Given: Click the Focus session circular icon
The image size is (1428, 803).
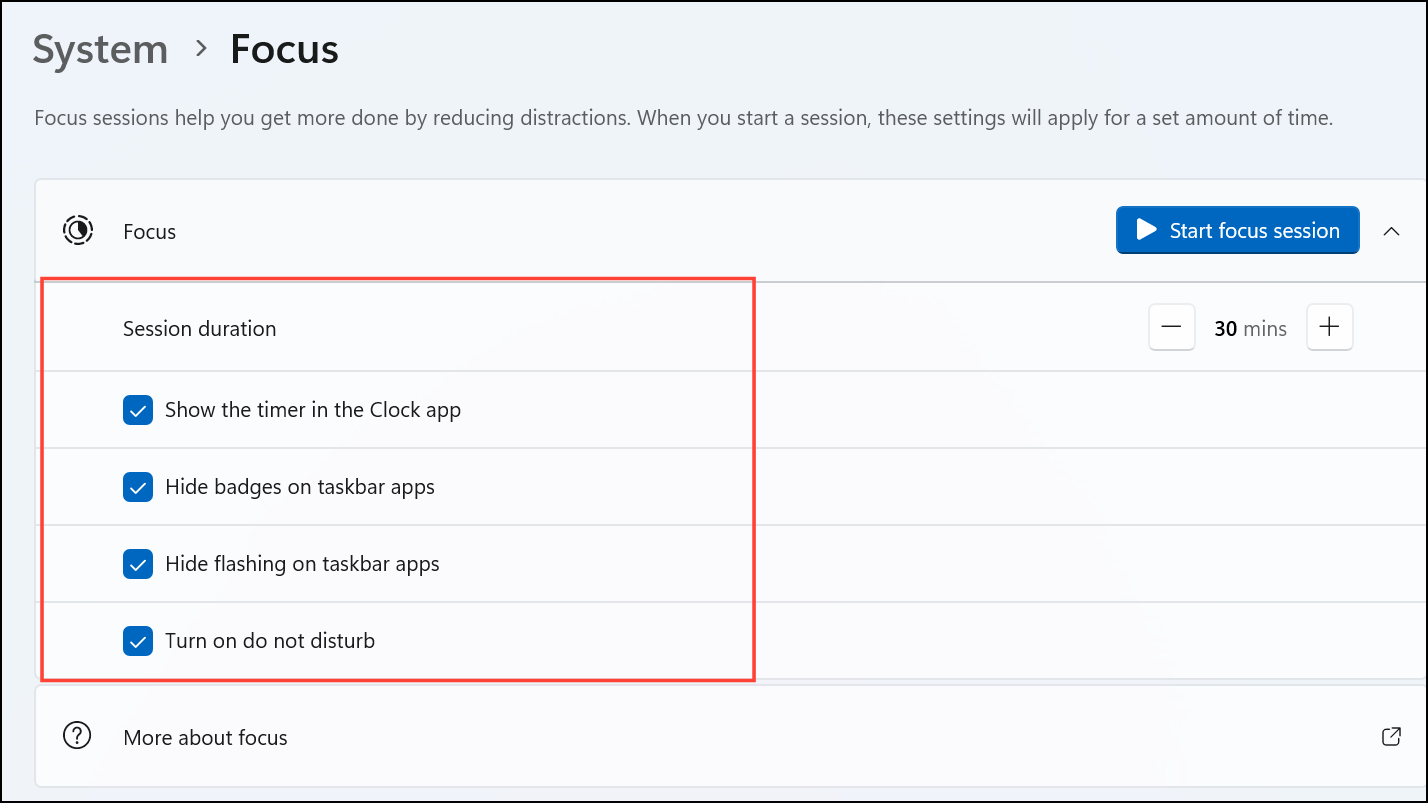Looking at the screenshot, I should [x=78, y=231].
